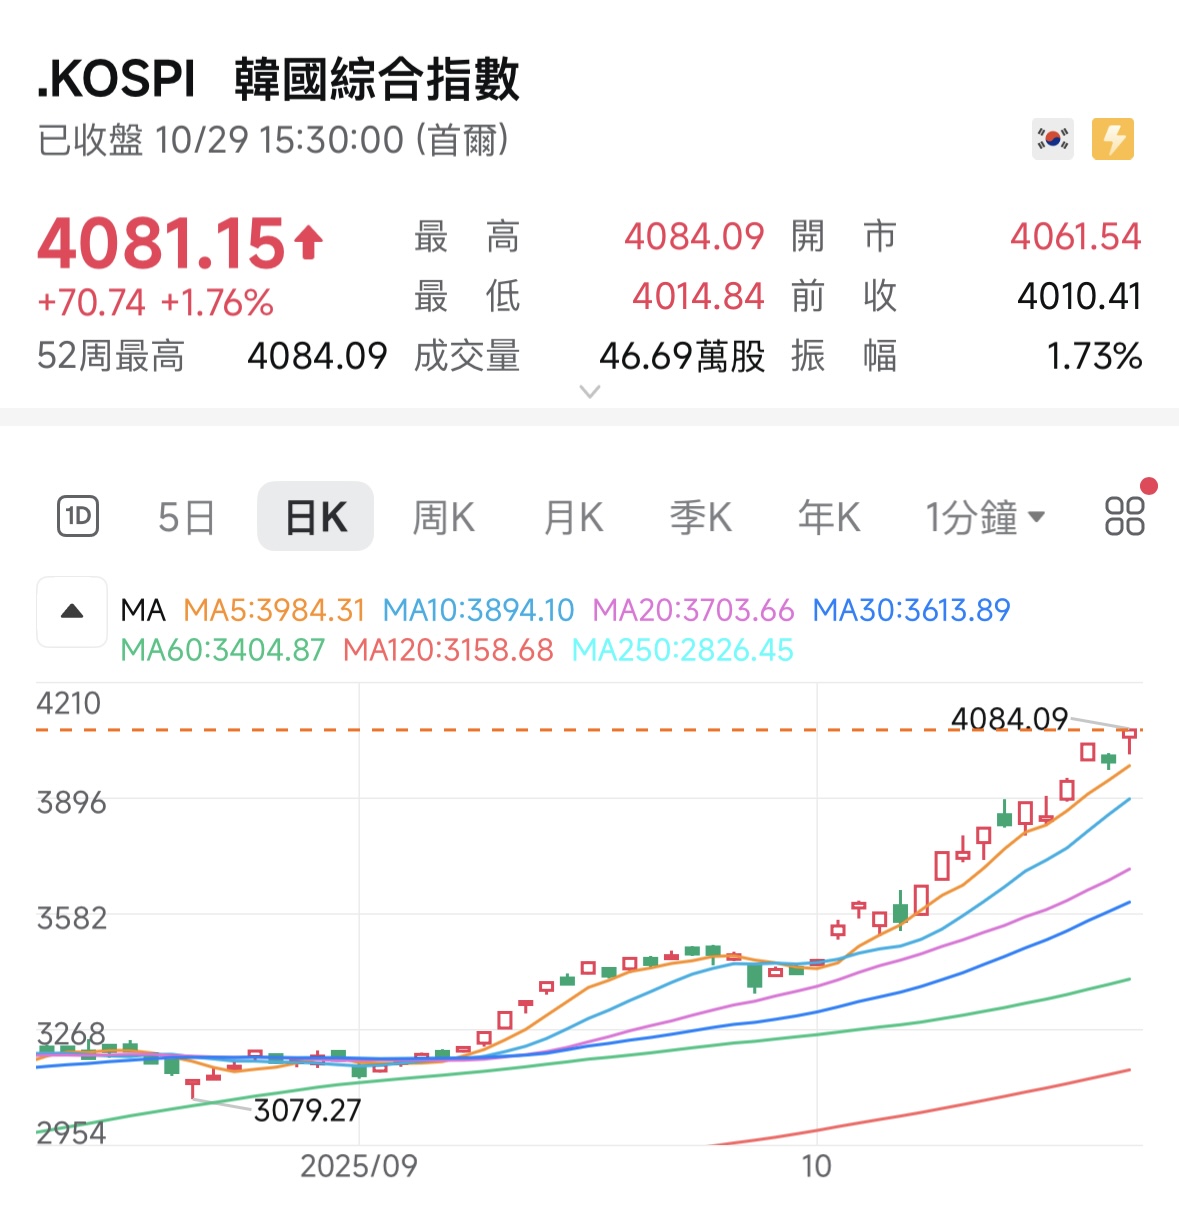This screenshot has height=1210, width=1179.
Task: Tap the .KOSPI 韓國綜合指數 title
Action: point(278,80)
